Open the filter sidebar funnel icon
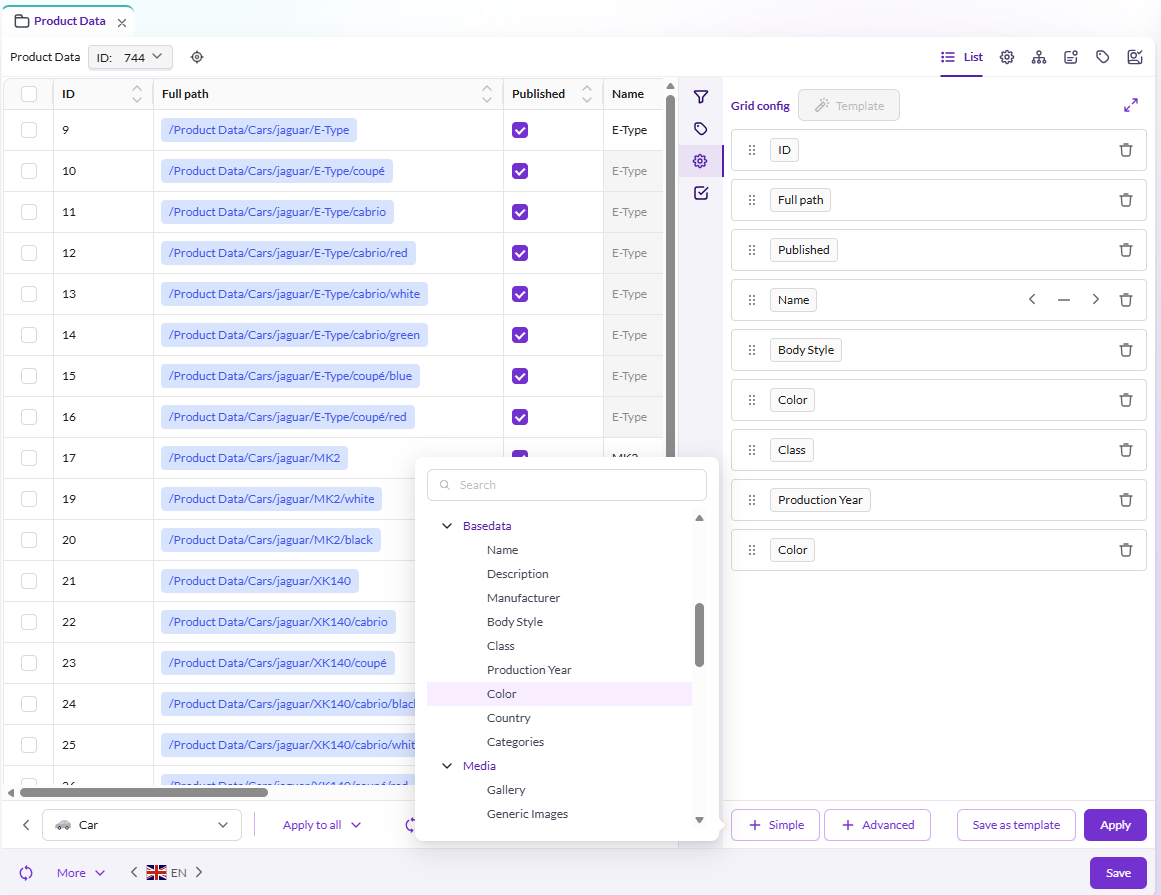The width and height of the screenshot is (1161, 895). coord(700,97)
